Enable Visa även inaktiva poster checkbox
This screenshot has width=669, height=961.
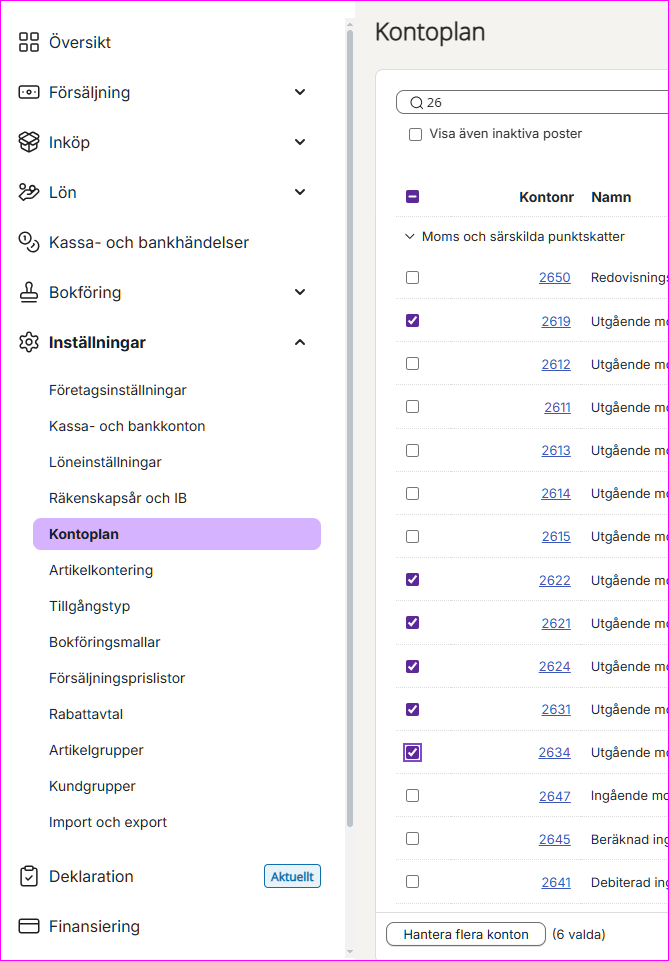[x=415, y=134]
